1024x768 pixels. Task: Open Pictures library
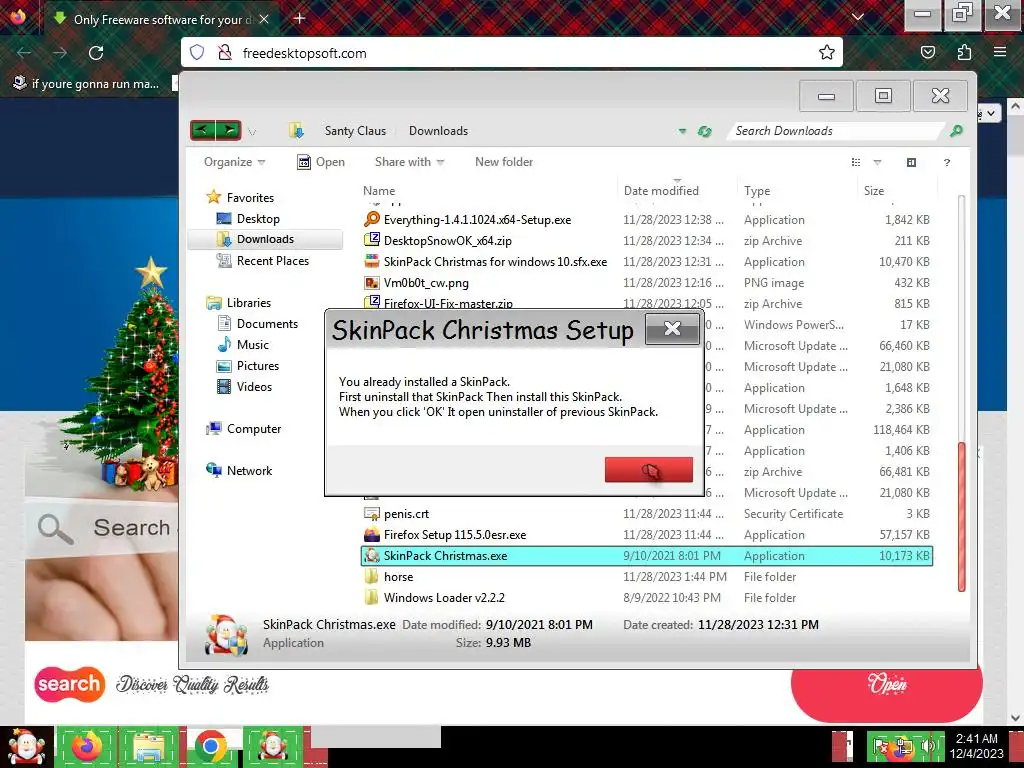pyautogui.click(x=248, y=366)
